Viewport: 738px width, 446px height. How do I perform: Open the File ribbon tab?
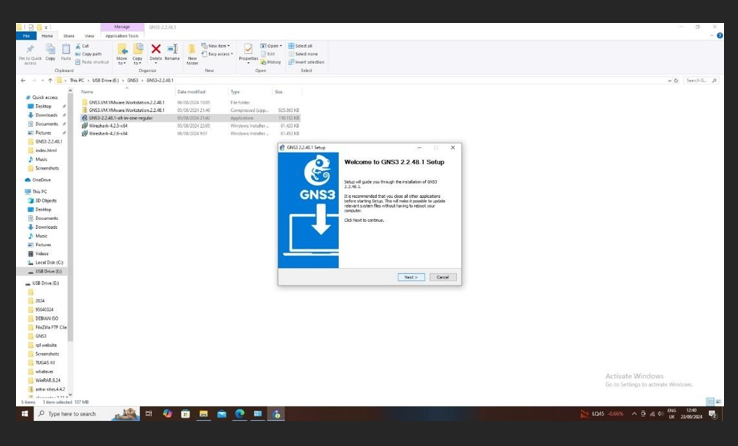coord(26,36)
